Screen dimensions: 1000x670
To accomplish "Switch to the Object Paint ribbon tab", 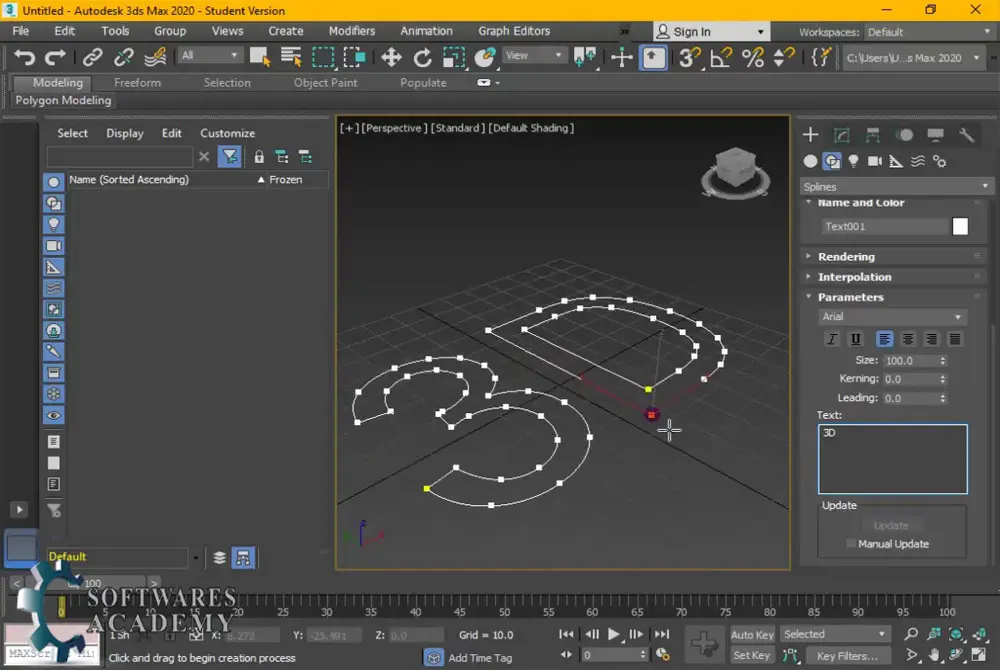I will click(325, 83).
